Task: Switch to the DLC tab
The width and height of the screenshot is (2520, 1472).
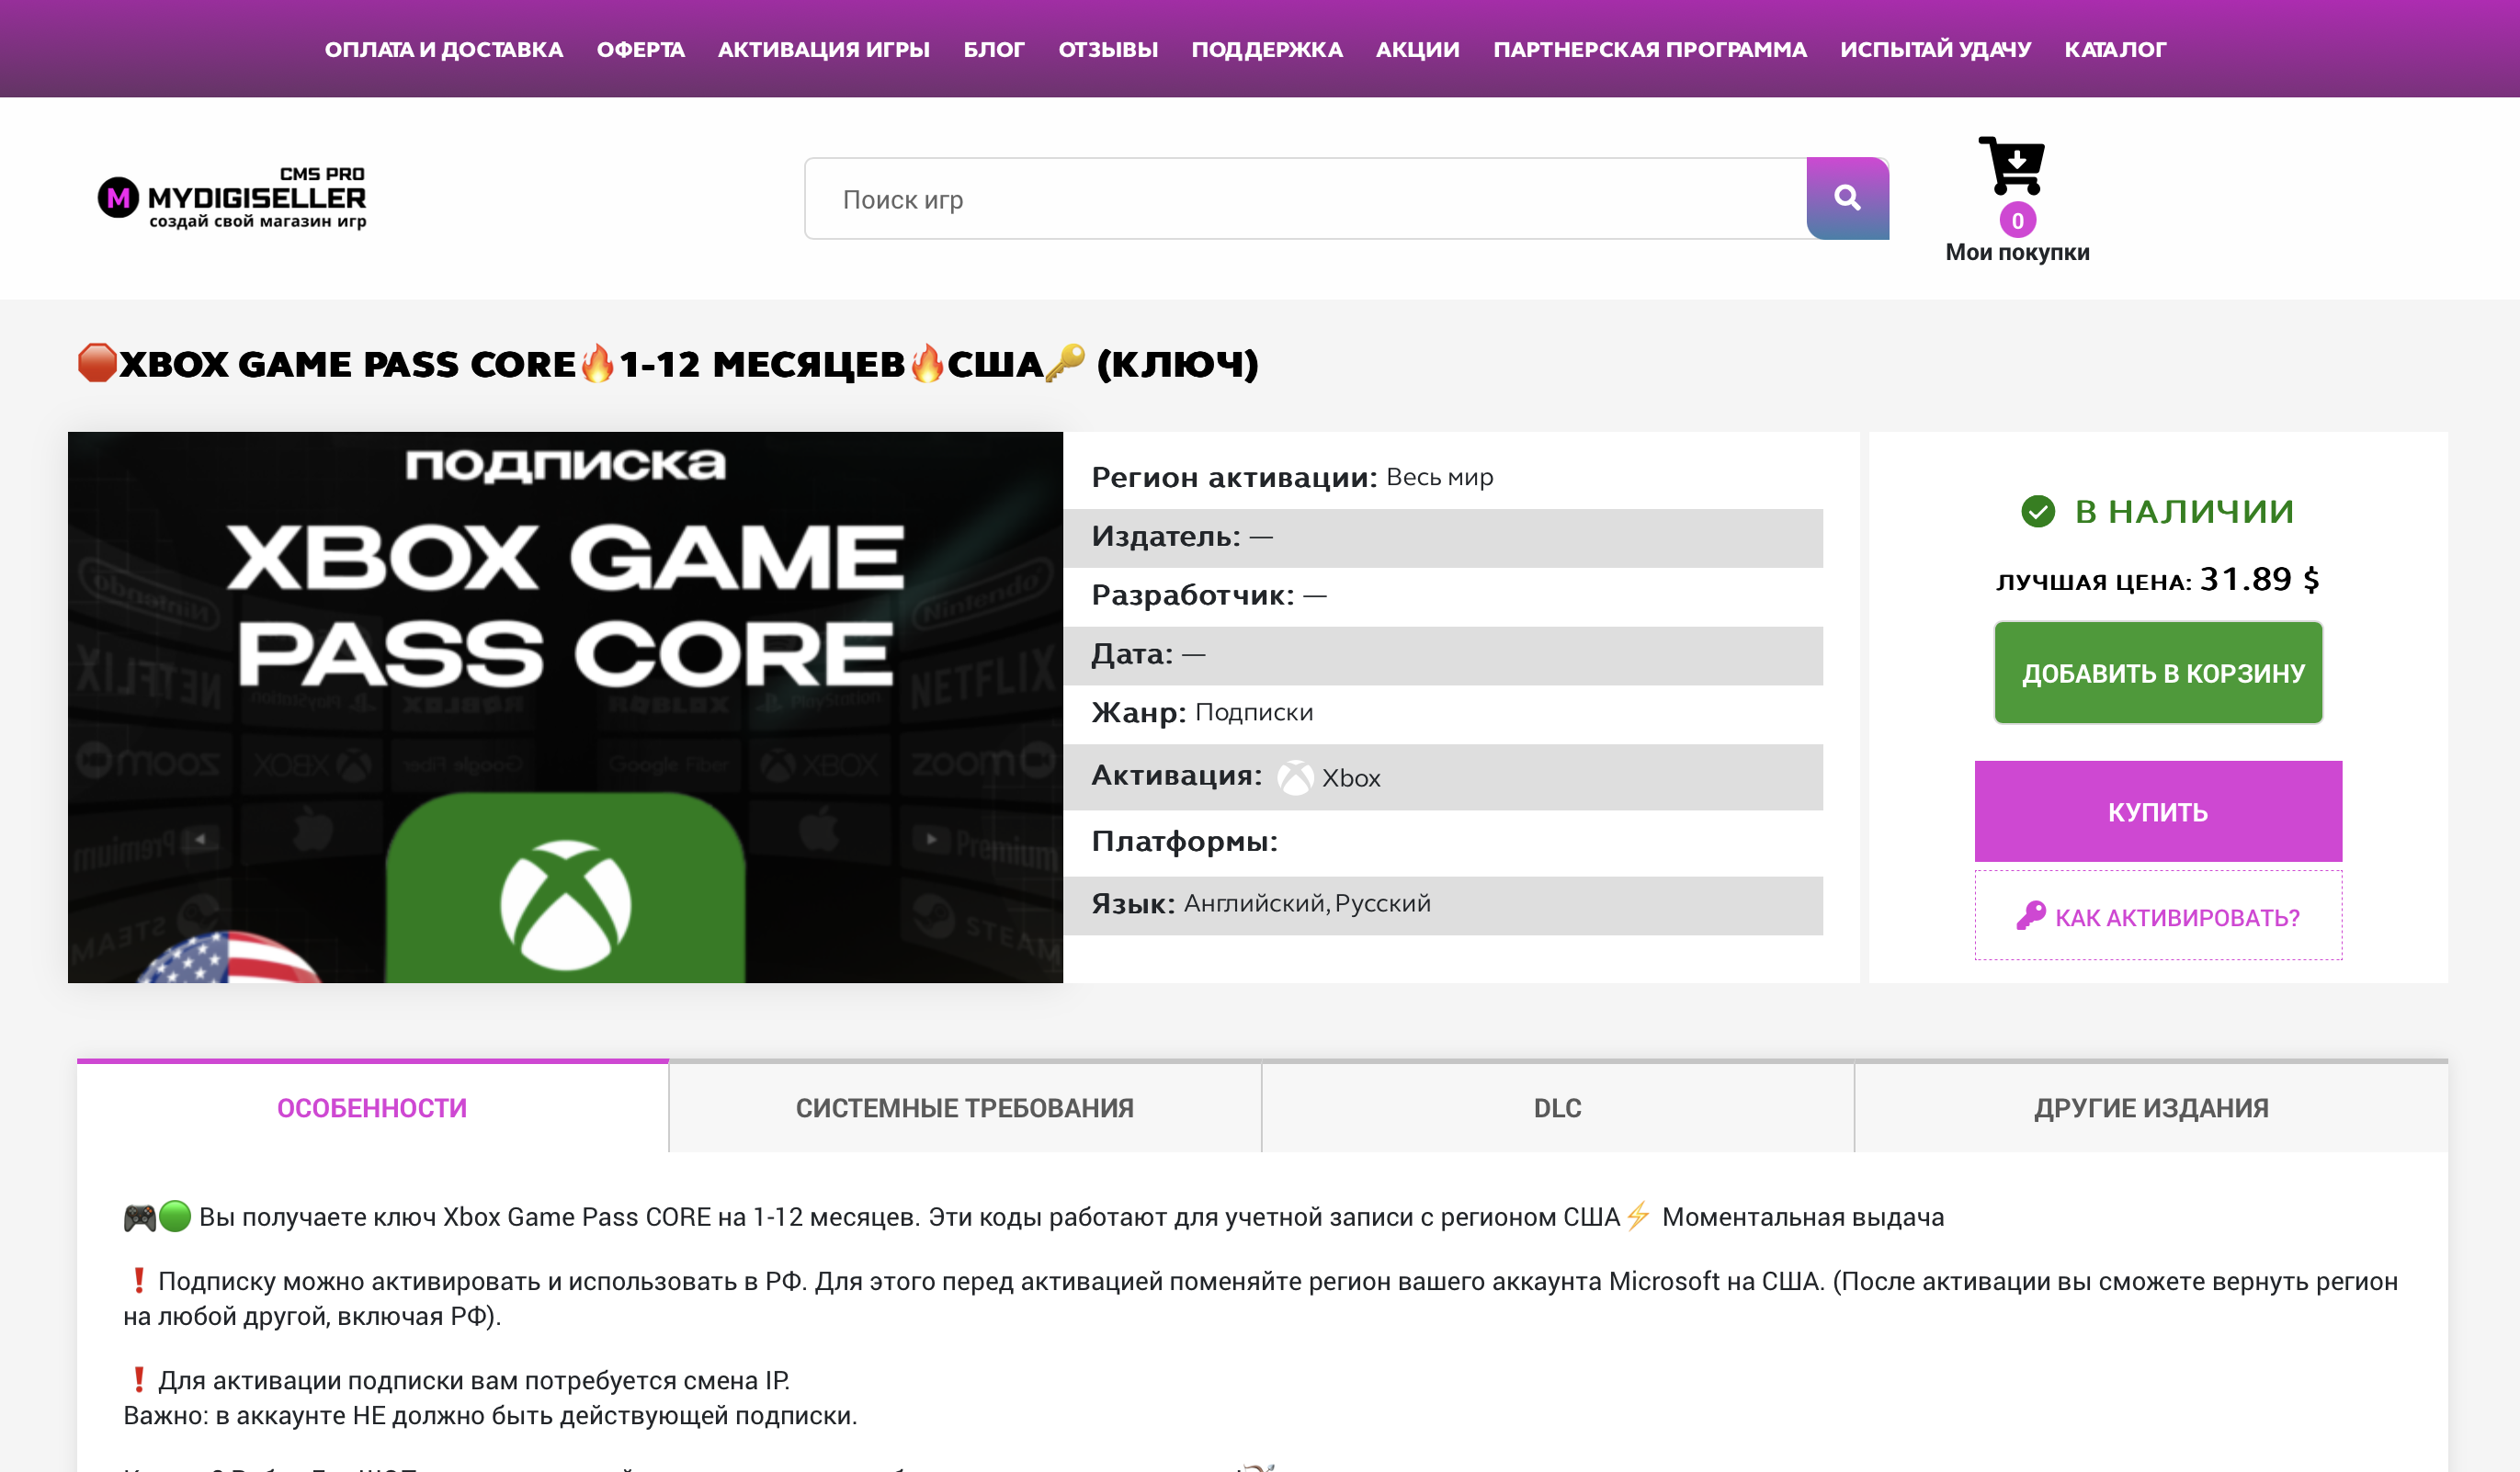Action: 1557,1107
